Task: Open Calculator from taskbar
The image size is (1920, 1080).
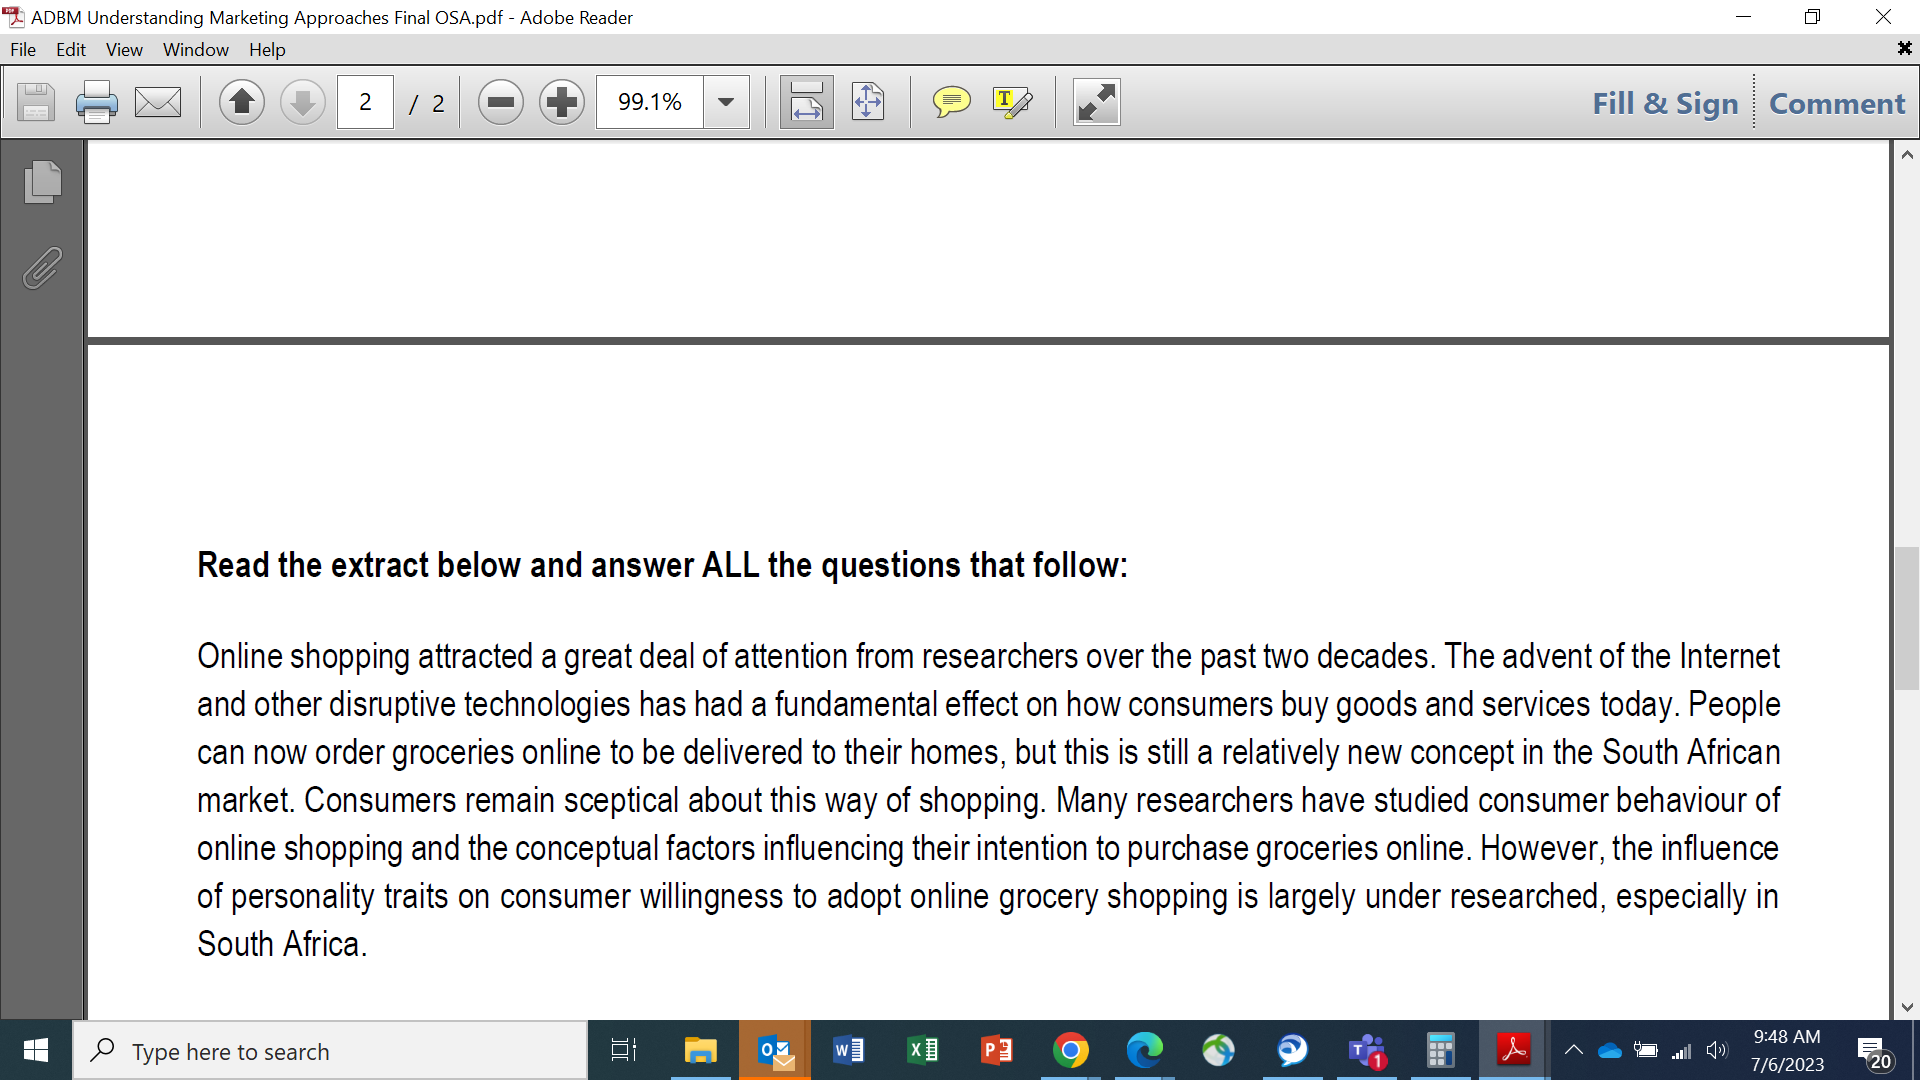Action: (1440, 1050)
